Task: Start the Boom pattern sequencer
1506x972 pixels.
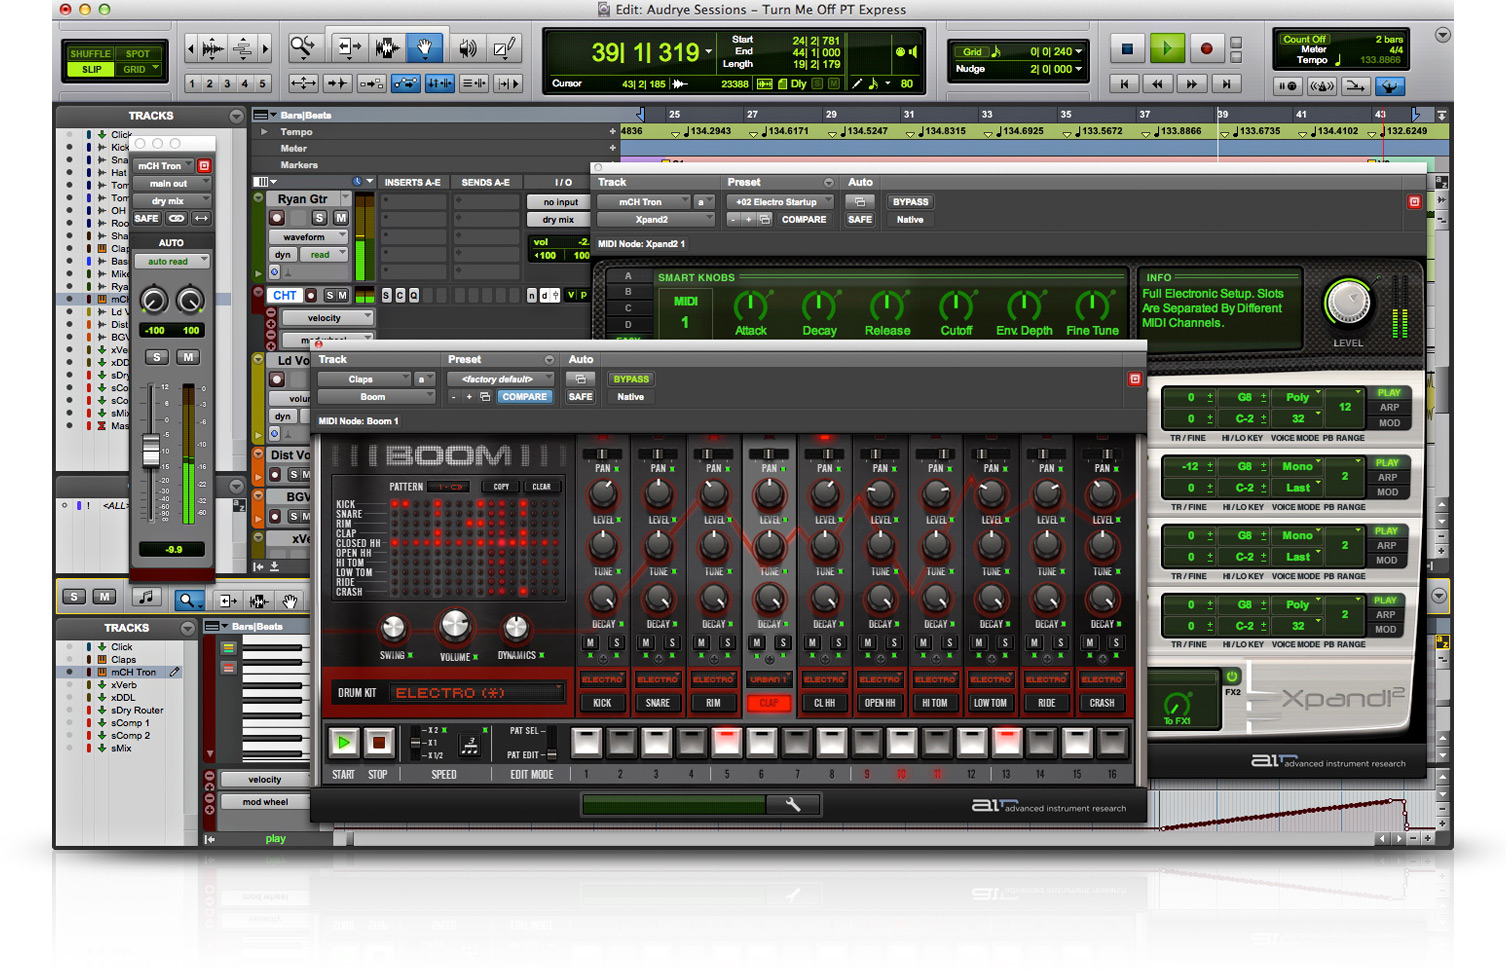Action: [x=343, y=742]
